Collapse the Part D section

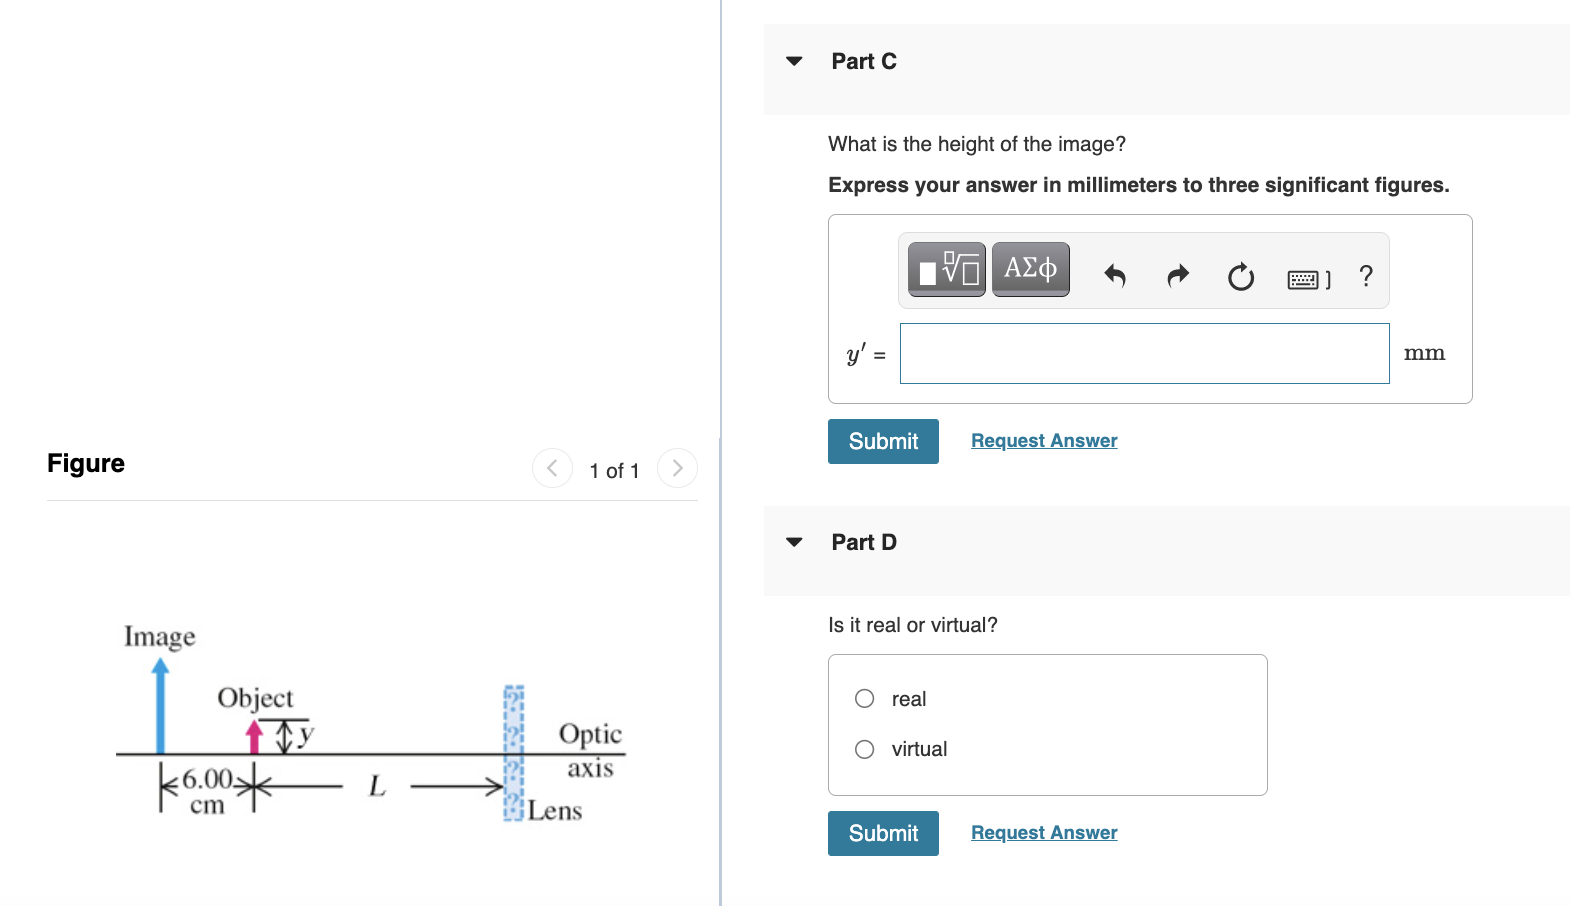[793, 541]
